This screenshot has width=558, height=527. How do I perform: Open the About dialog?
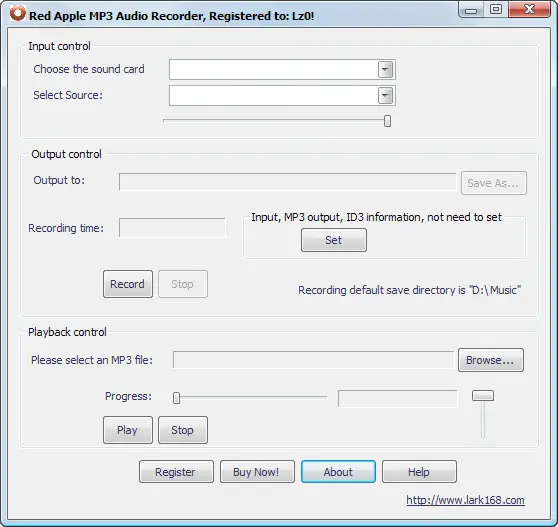(x=338, y=472)
